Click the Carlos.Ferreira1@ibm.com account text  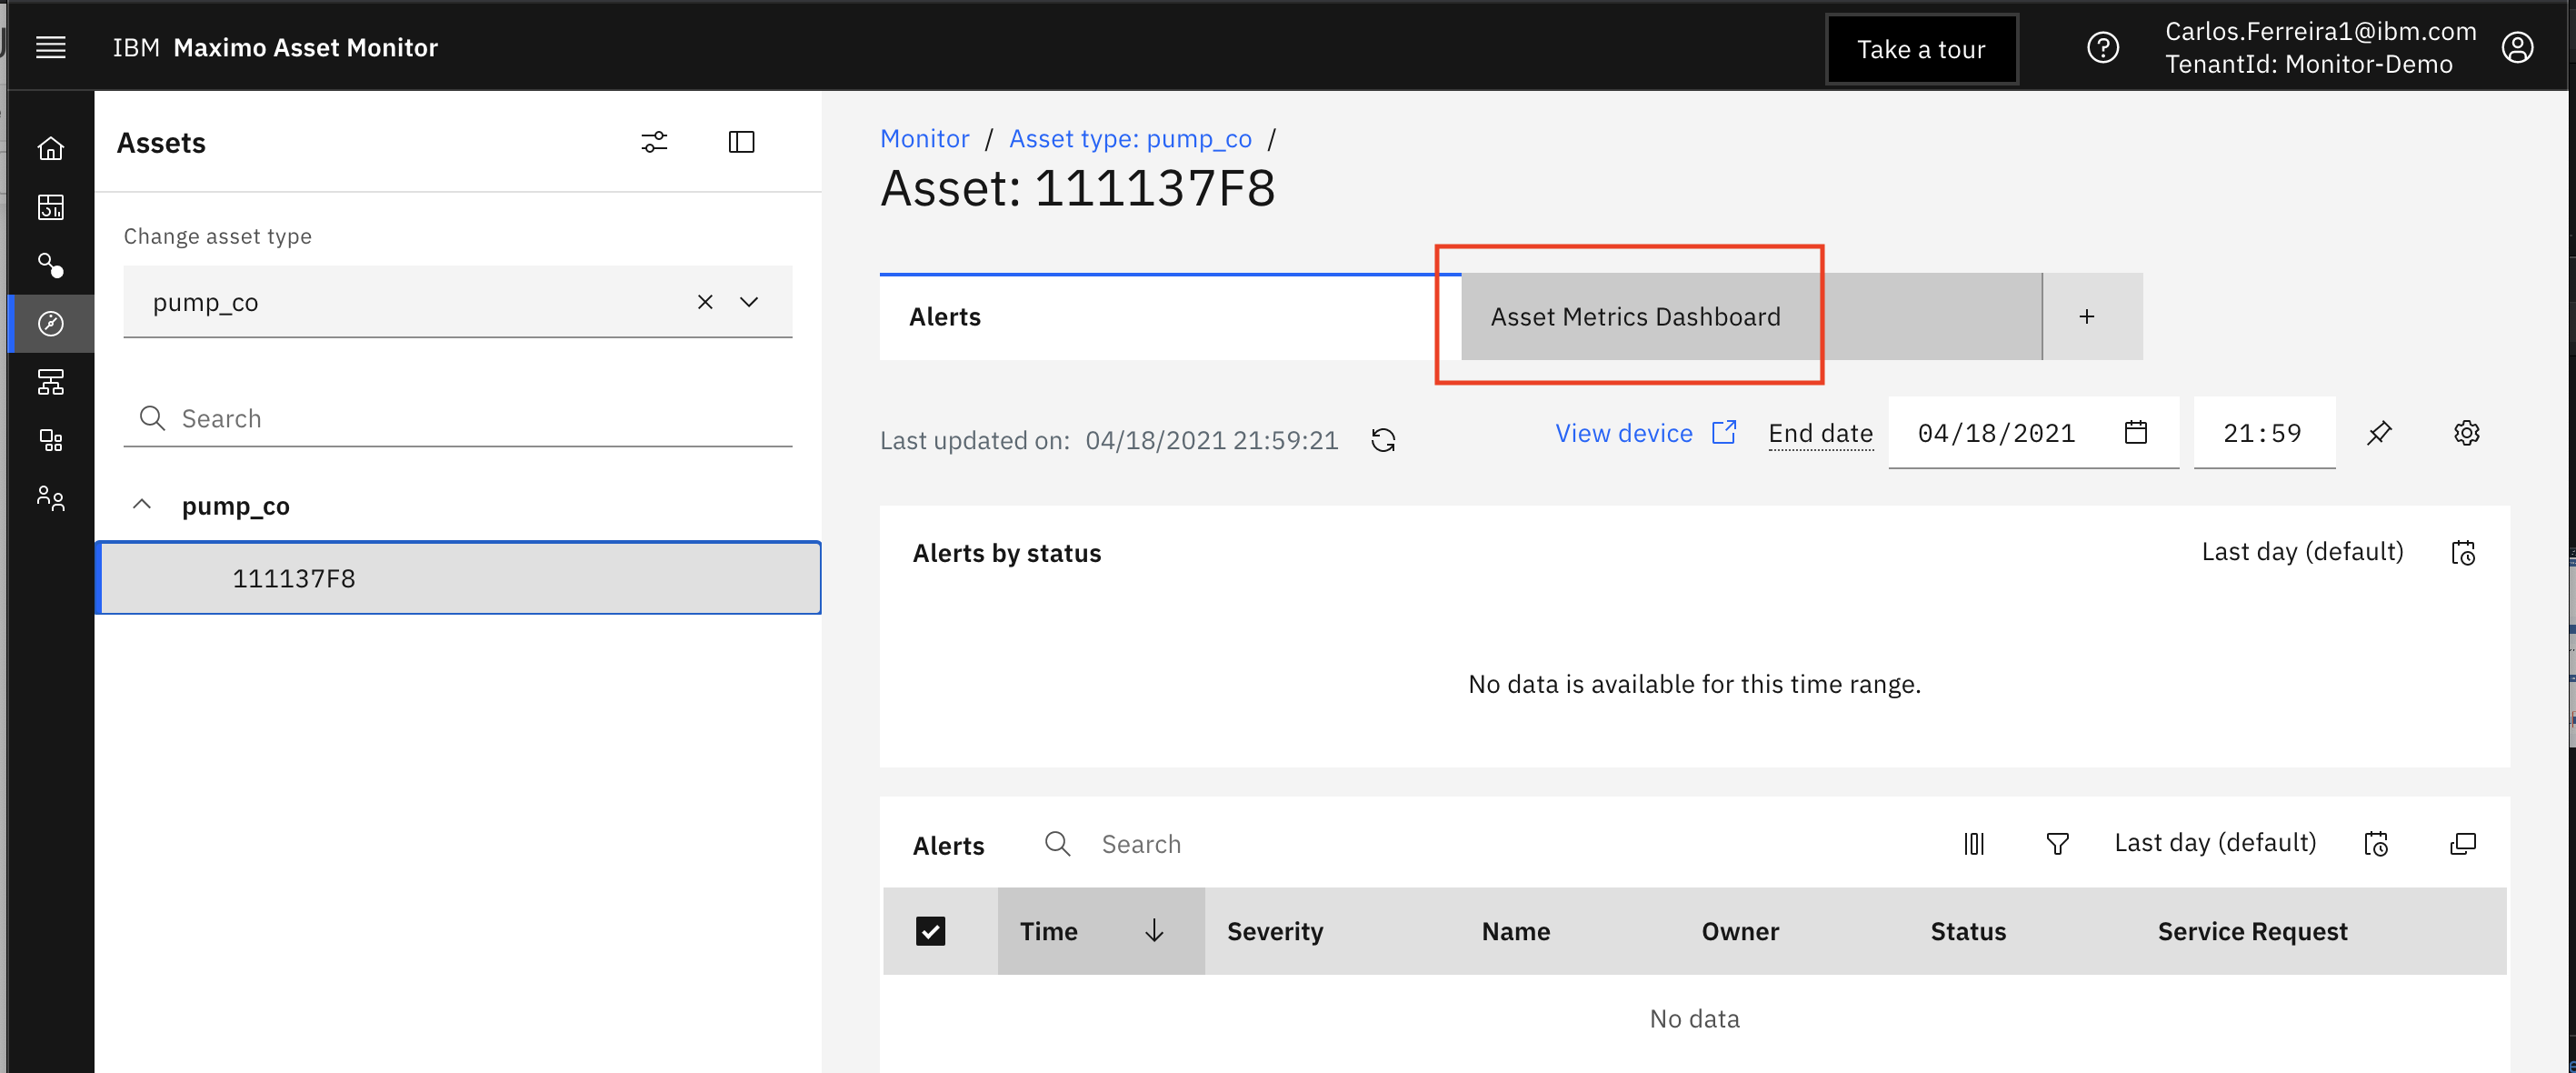coord(2320,31)
